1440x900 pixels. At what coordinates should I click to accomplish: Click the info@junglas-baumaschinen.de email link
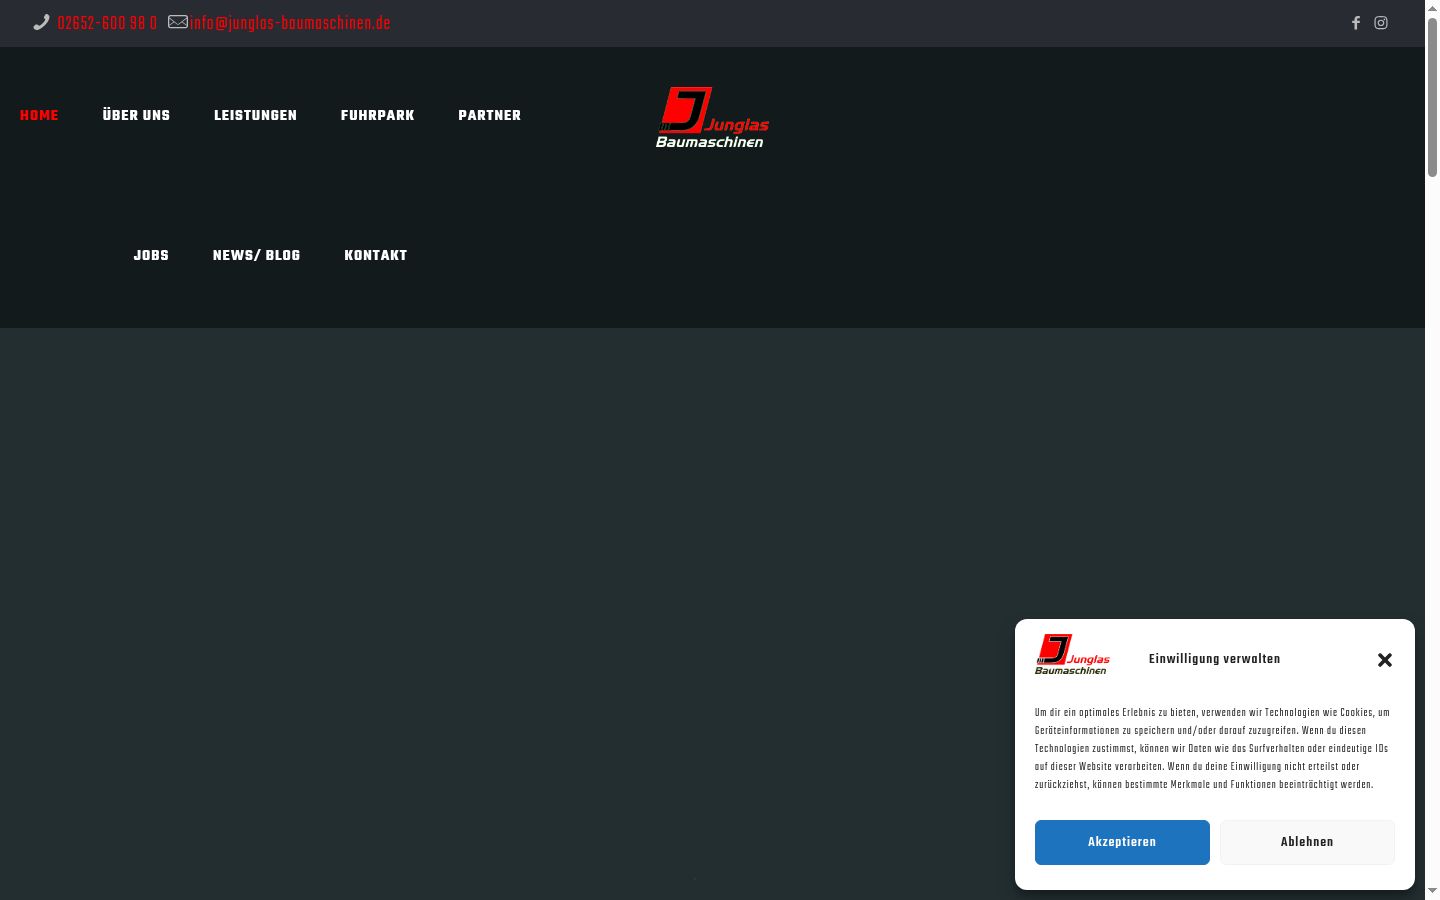click(x=290, y=23)
